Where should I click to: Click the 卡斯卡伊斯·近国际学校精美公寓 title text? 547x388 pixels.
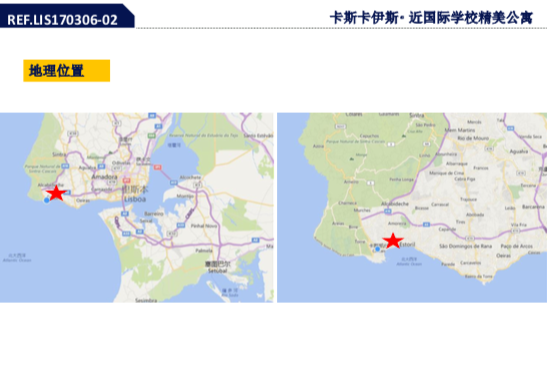pyautogui.click(x=431, y=18)
